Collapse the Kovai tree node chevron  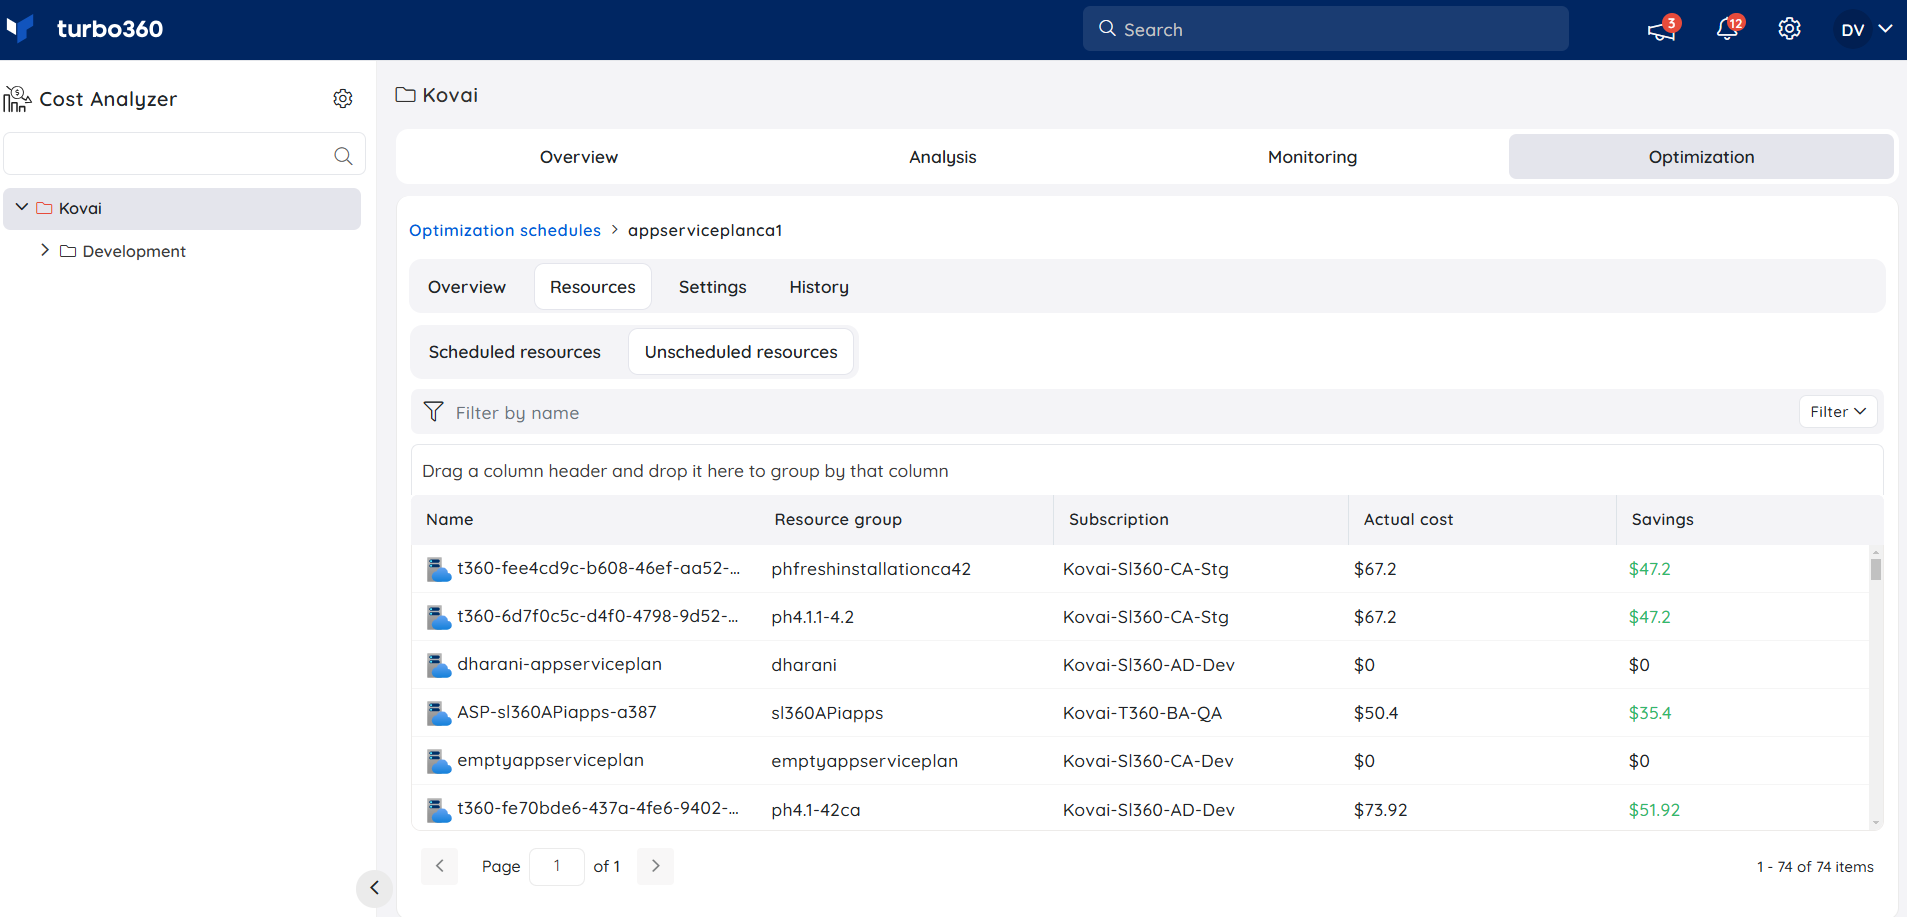22,207
